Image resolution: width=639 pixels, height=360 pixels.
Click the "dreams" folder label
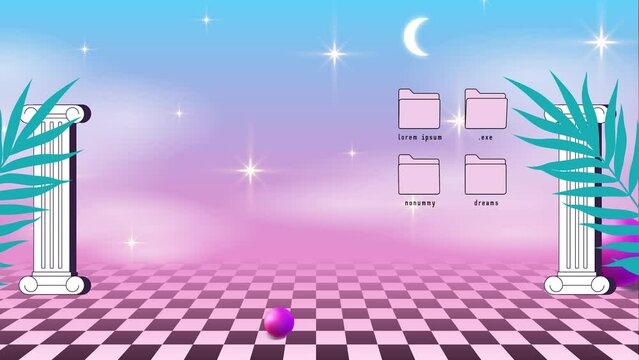486,203
